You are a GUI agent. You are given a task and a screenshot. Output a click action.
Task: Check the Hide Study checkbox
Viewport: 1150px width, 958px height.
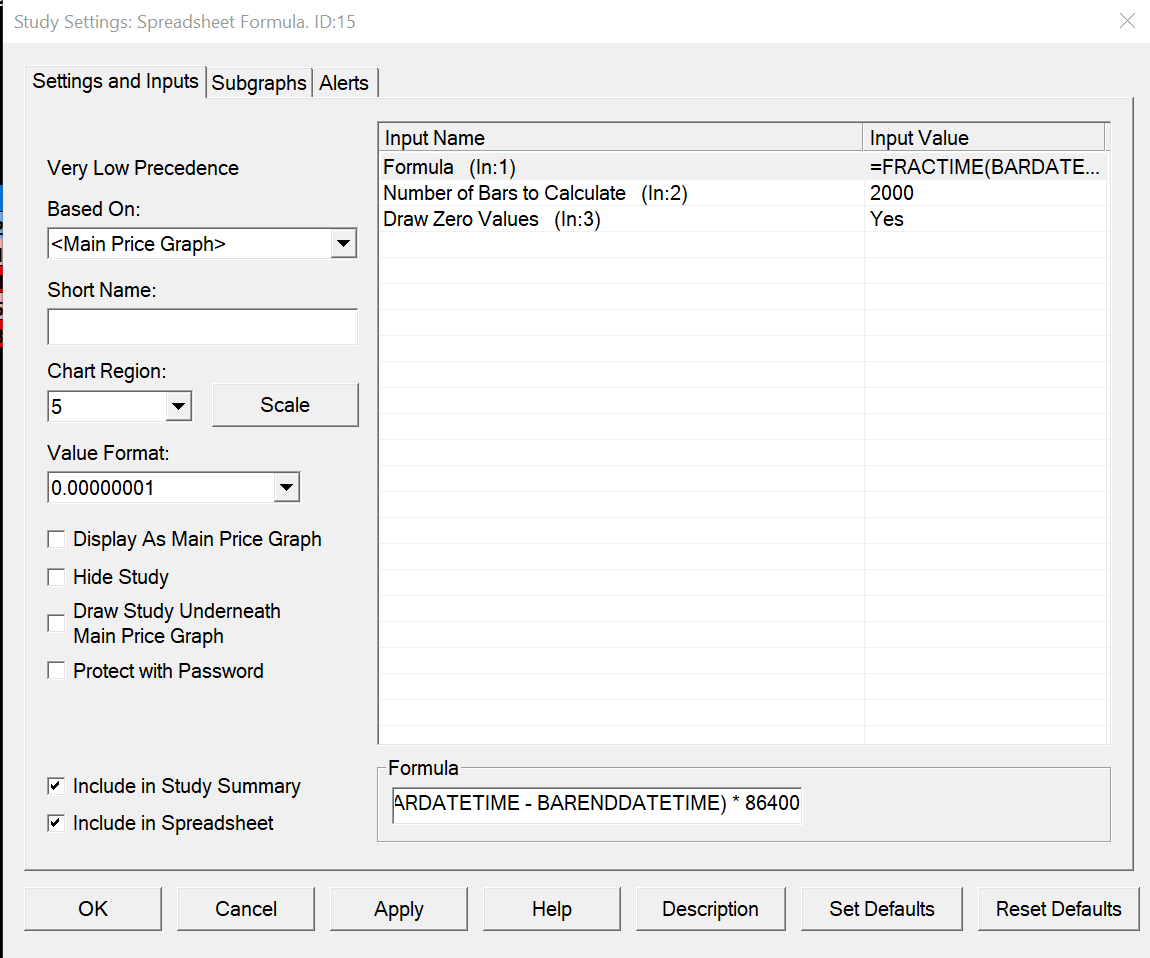[57, 578]
